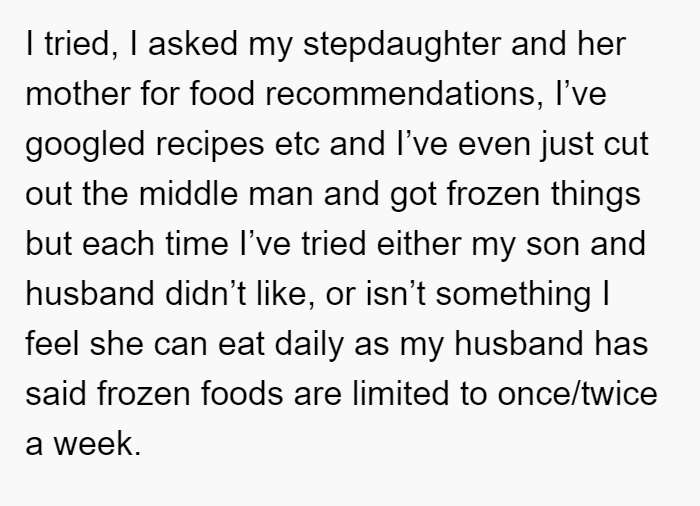Select the word "googled" in the text
700x506 pixels.
[85, 145]
